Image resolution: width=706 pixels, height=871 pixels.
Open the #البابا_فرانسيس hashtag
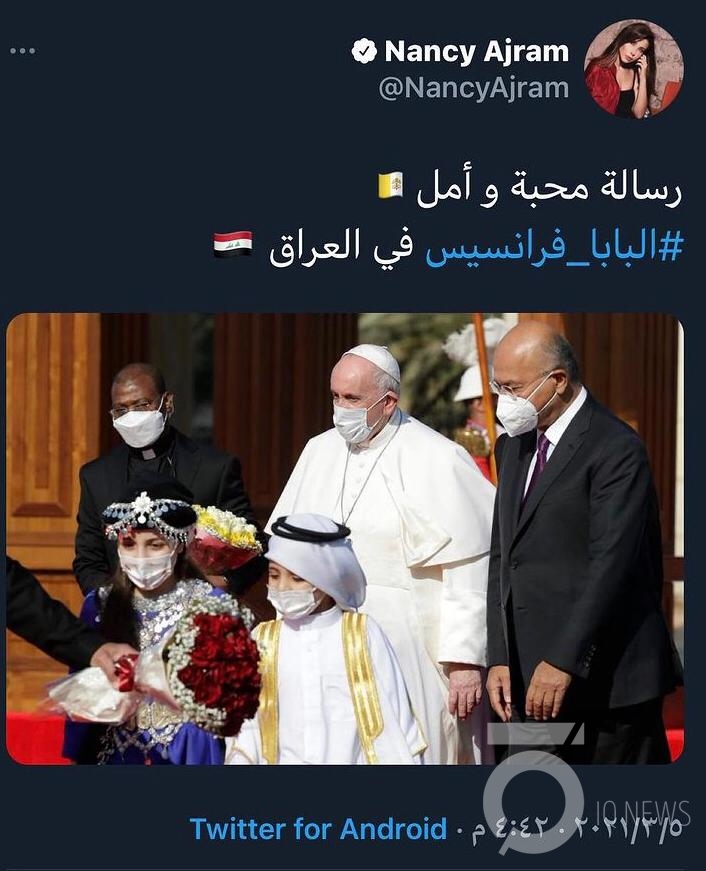pos(554,247)
